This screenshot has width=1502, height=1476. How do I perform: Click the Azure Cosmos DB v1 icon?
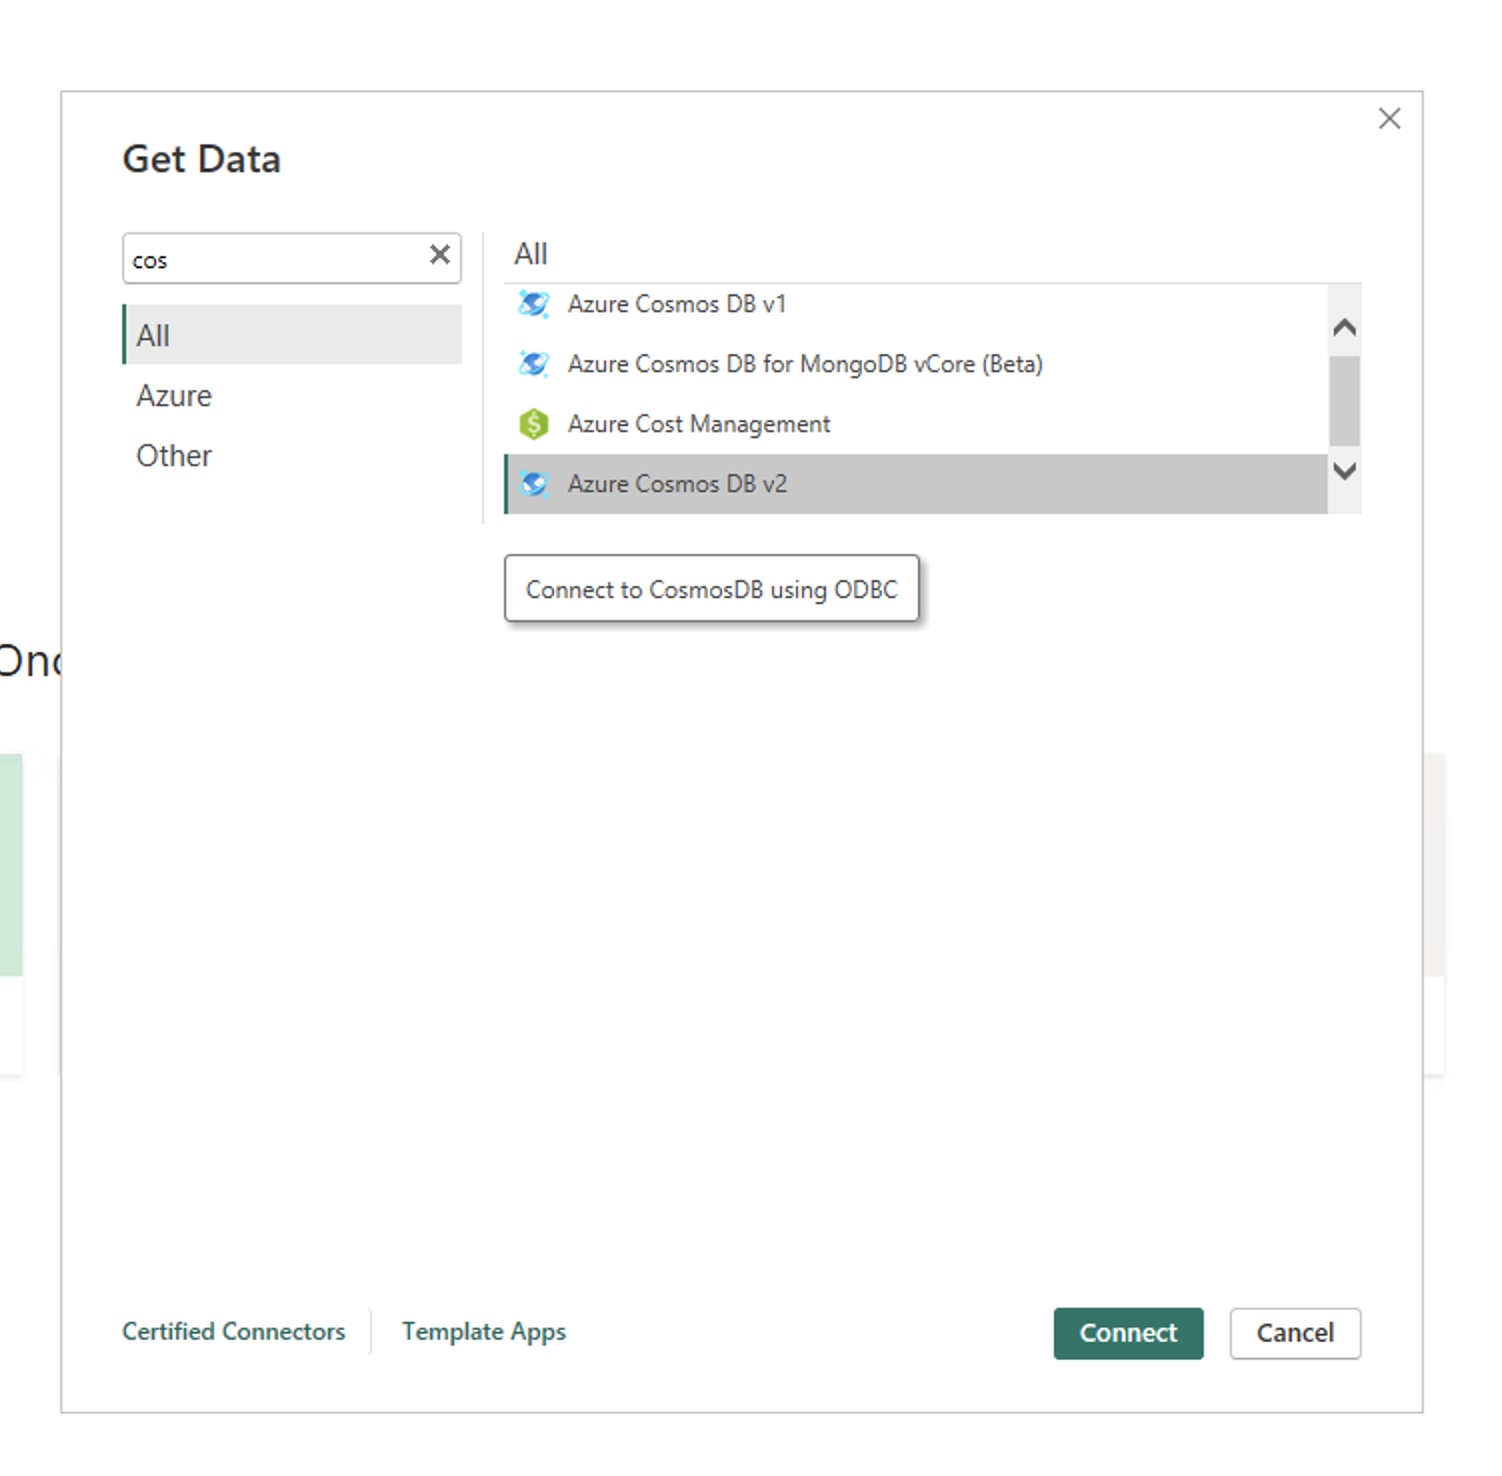(534, 304)
